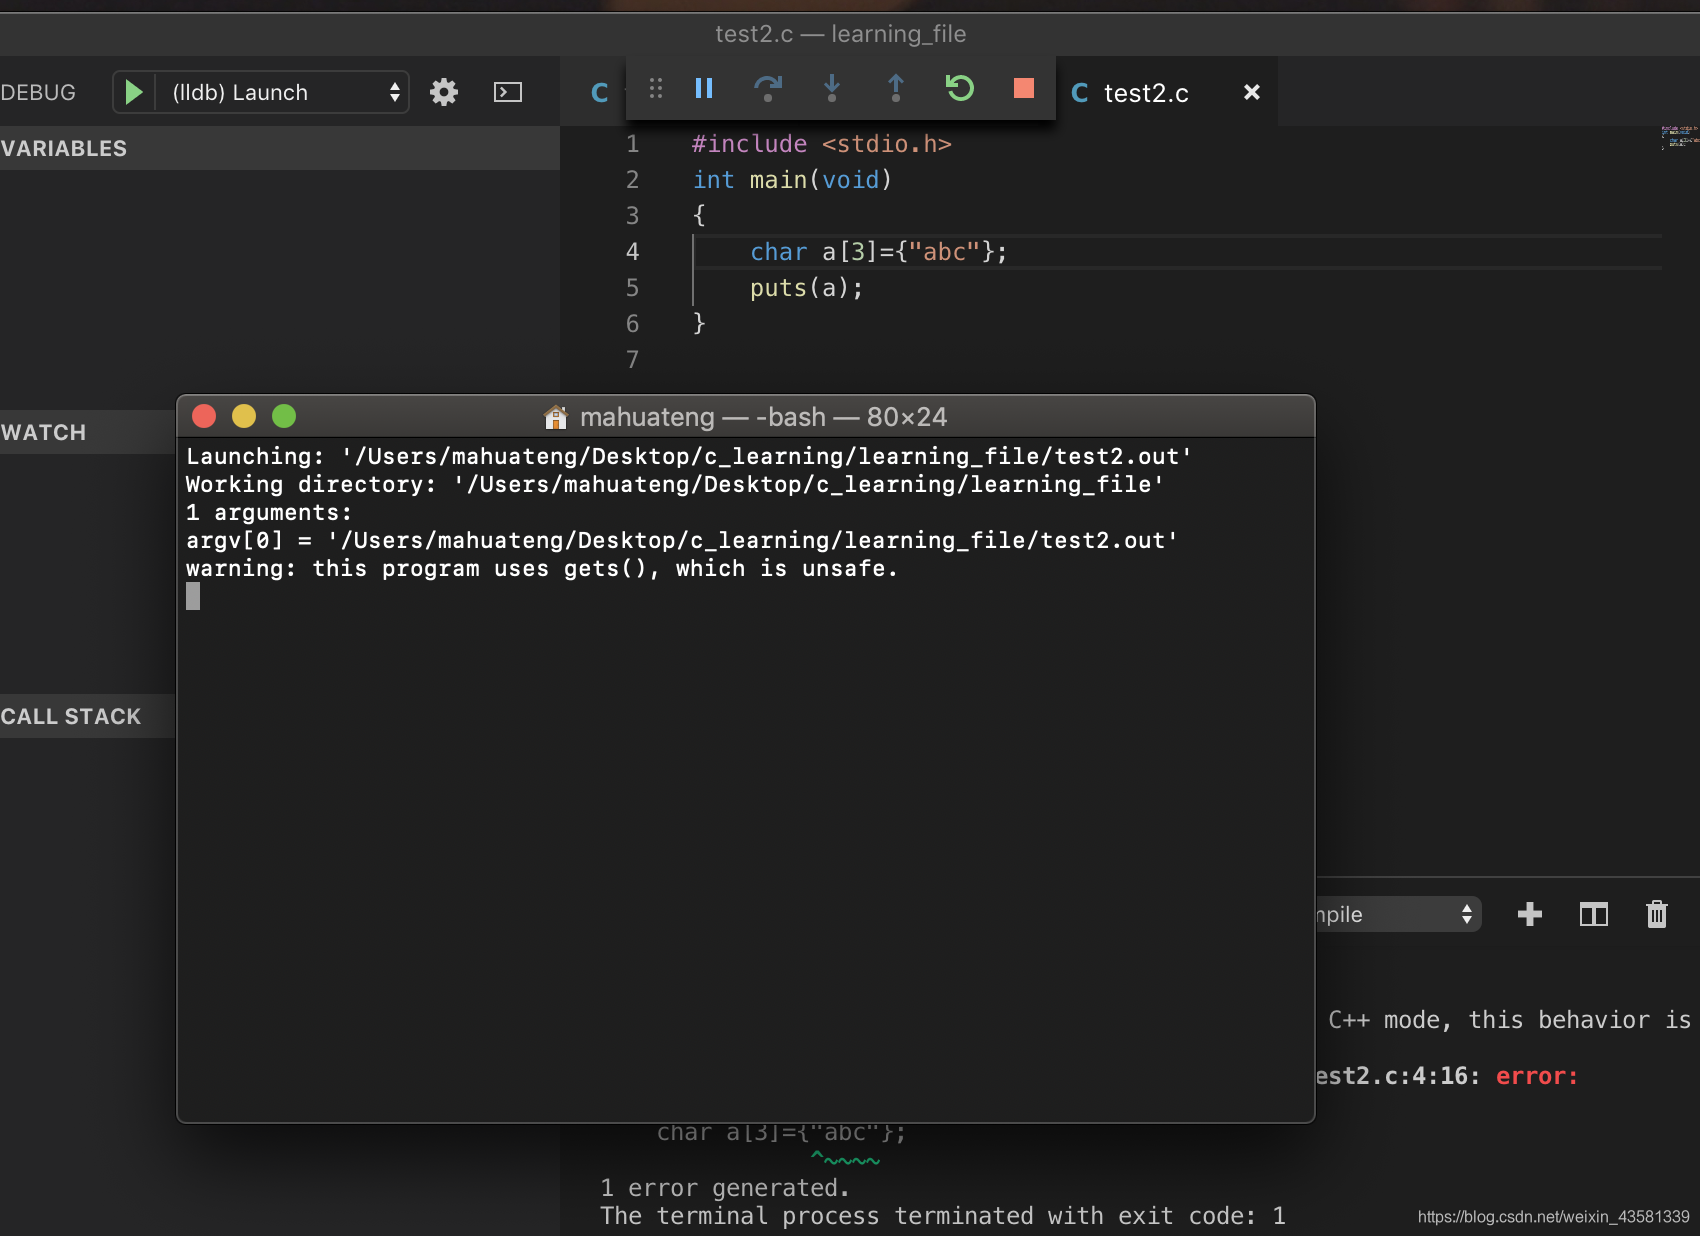Collapse the VARIABLES section
The height and width of the screenshot is (1236, 1700).
coord(280,148)
